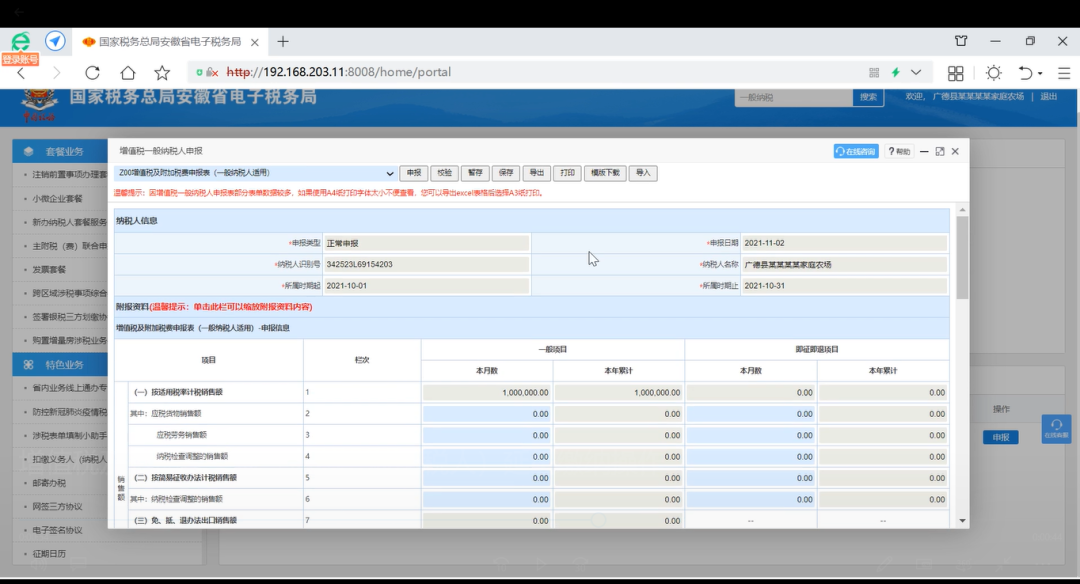
Task: Click the 申报类型 field showing 正常申报
Action: [426, 243]
